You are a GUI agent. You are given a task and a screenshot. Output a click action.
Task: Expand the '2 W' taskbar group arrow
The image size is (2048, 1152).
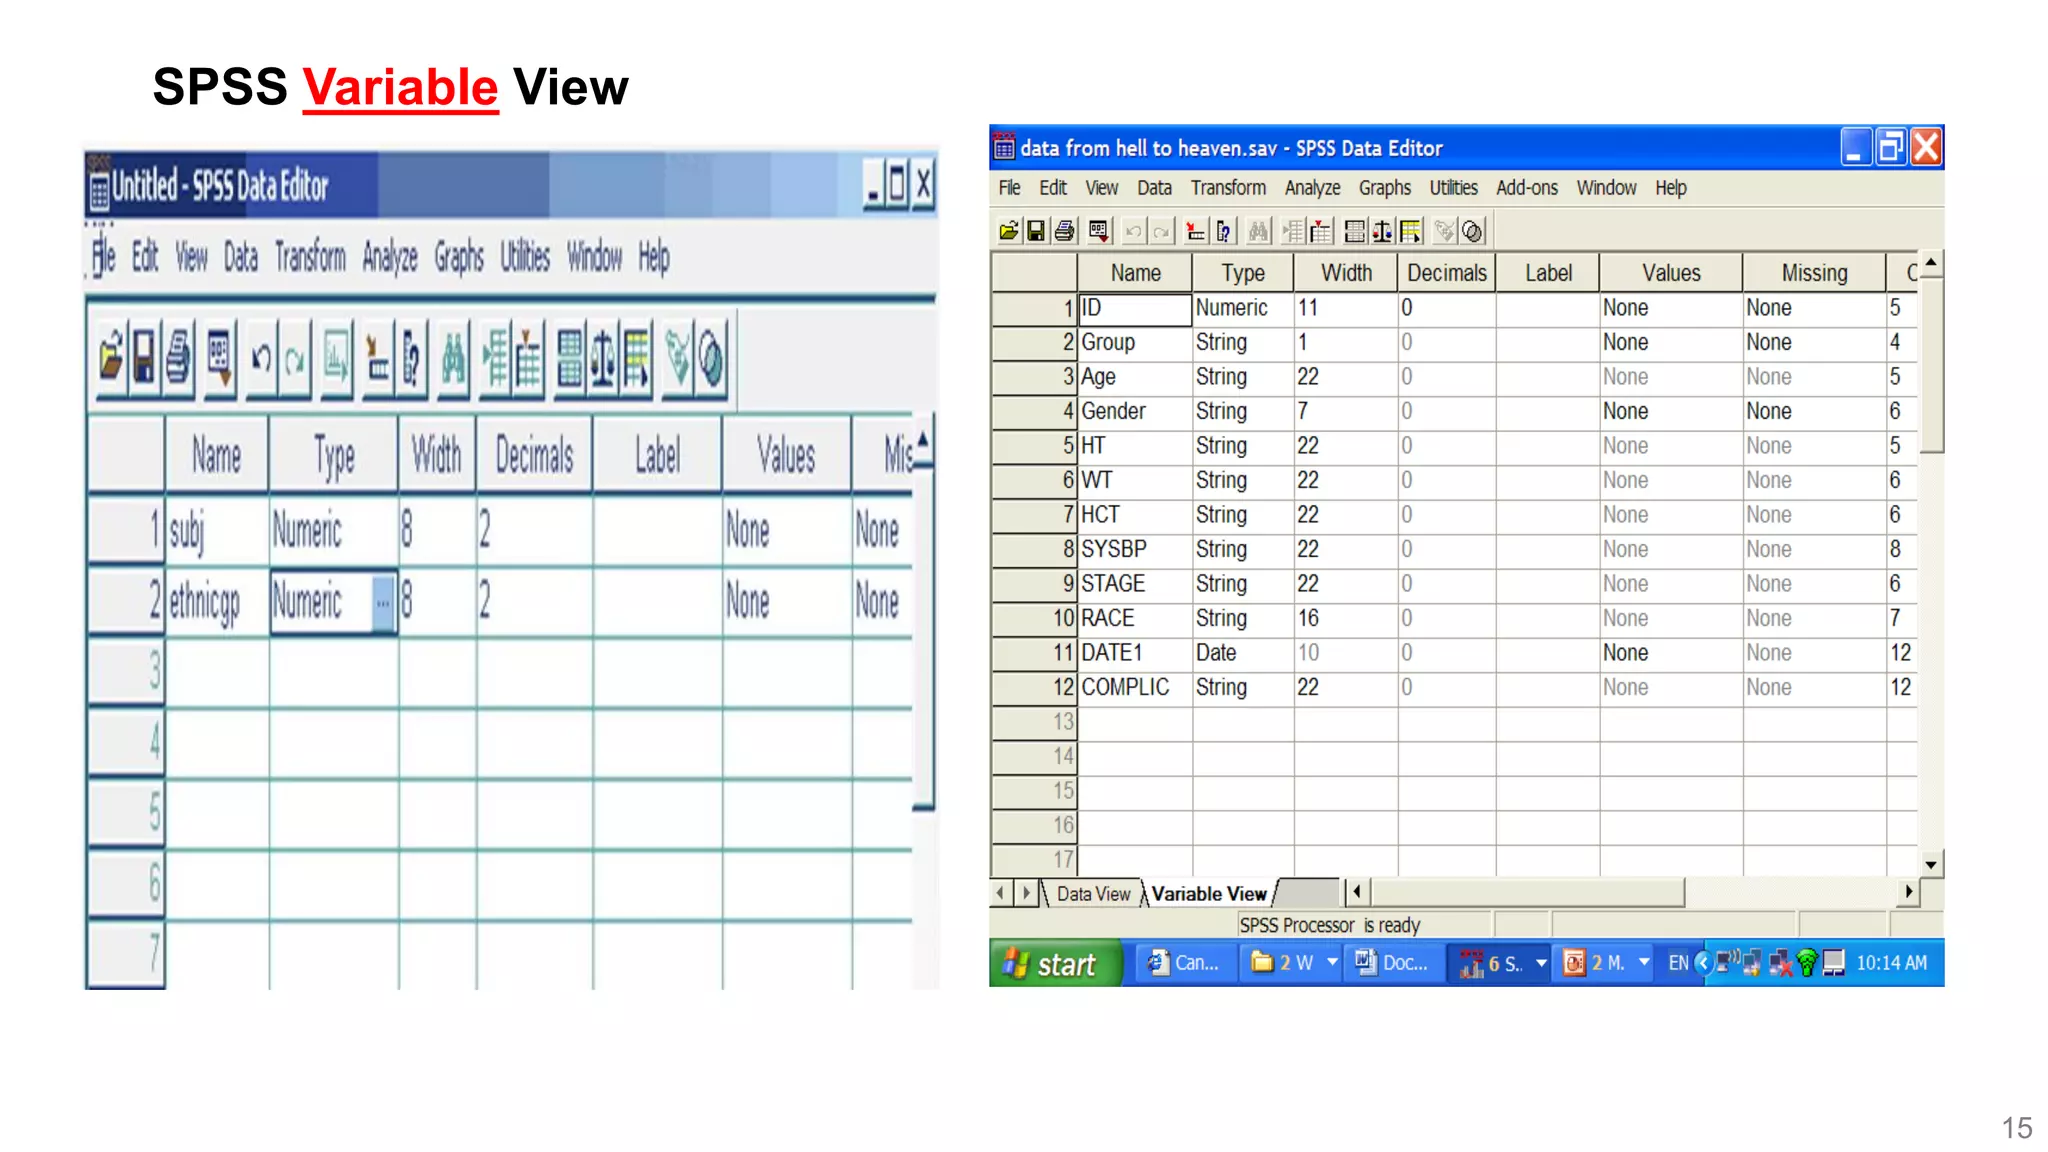pos(1332,962)
